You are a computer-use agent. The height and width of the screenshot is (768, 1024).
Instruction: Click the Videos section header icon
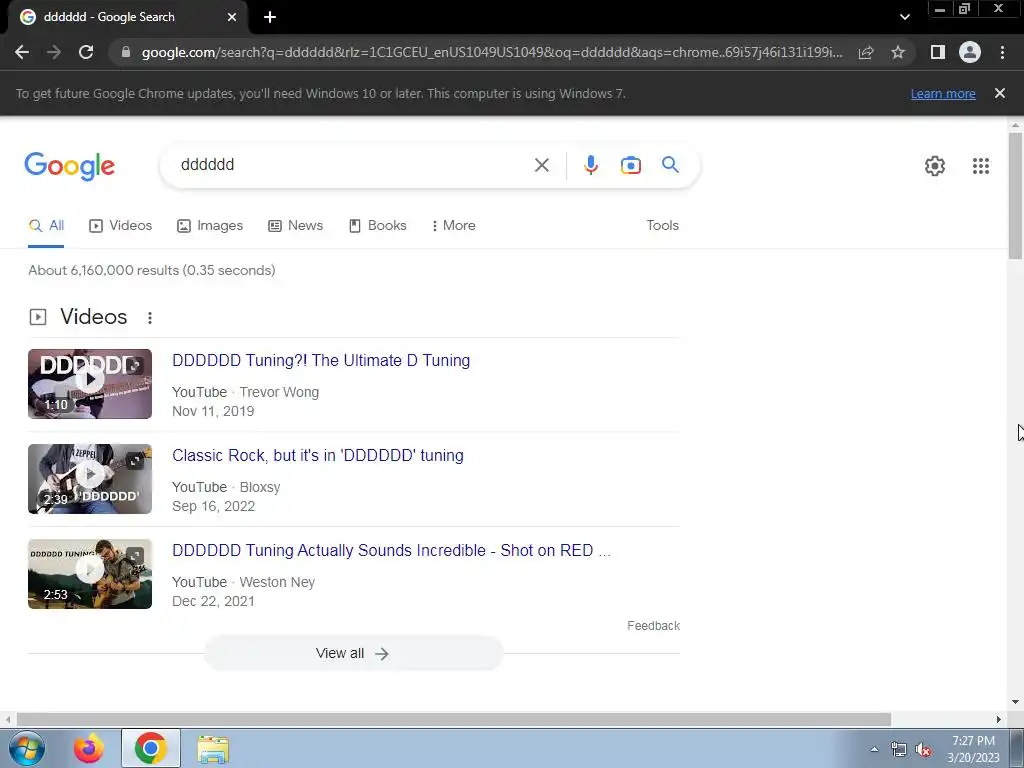38,317
